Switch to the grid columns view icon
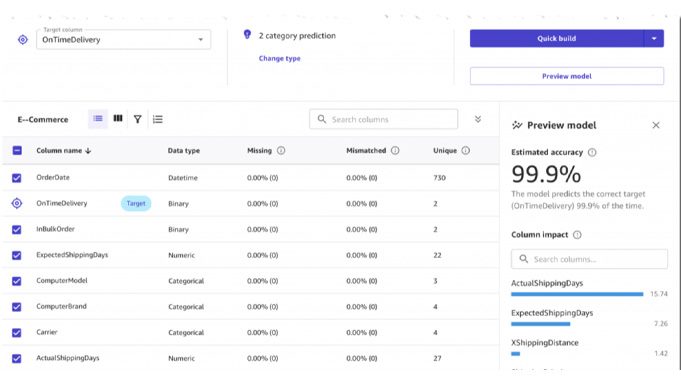681x381 pixels. 118,119
